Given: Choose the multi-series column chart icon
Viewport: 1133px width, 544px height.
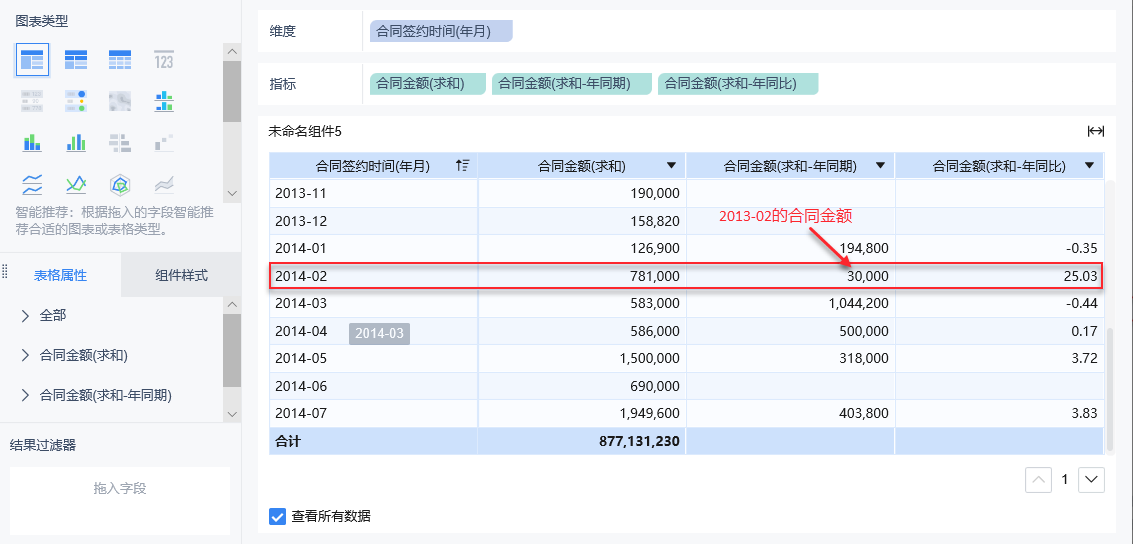Looking at the screenshot, I should coord(76,143).
